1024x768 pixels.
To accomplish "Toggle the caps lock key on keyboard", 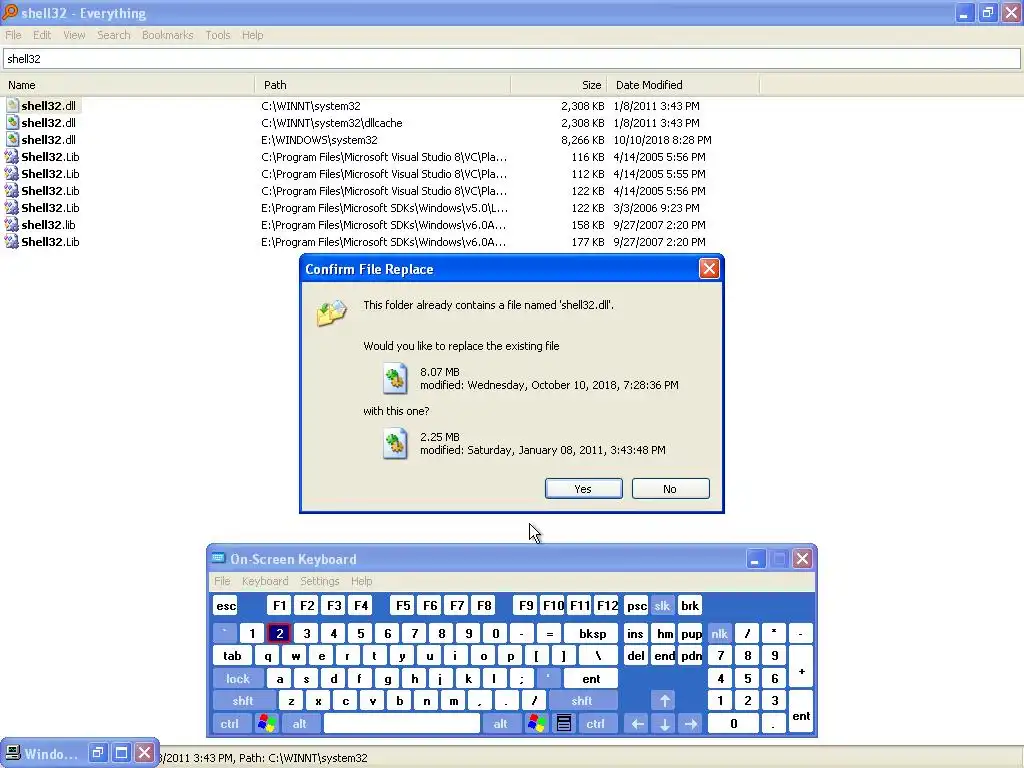I will [x=238, y=679].
